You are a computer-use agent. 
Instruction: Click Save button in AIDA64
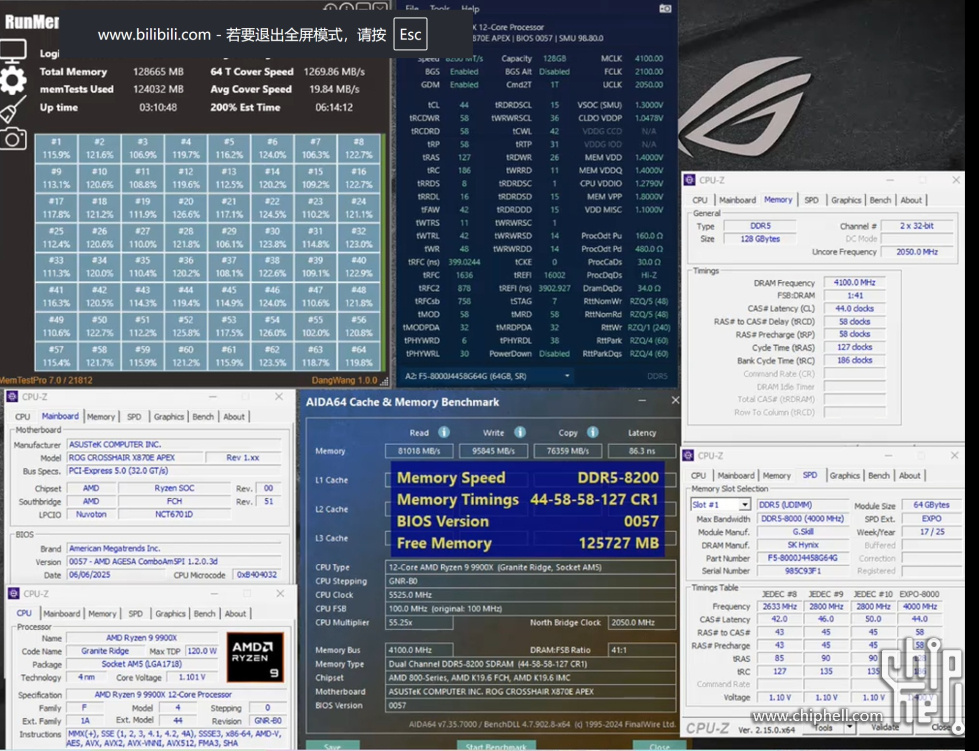pyautogui.click(x=332, y=747)
